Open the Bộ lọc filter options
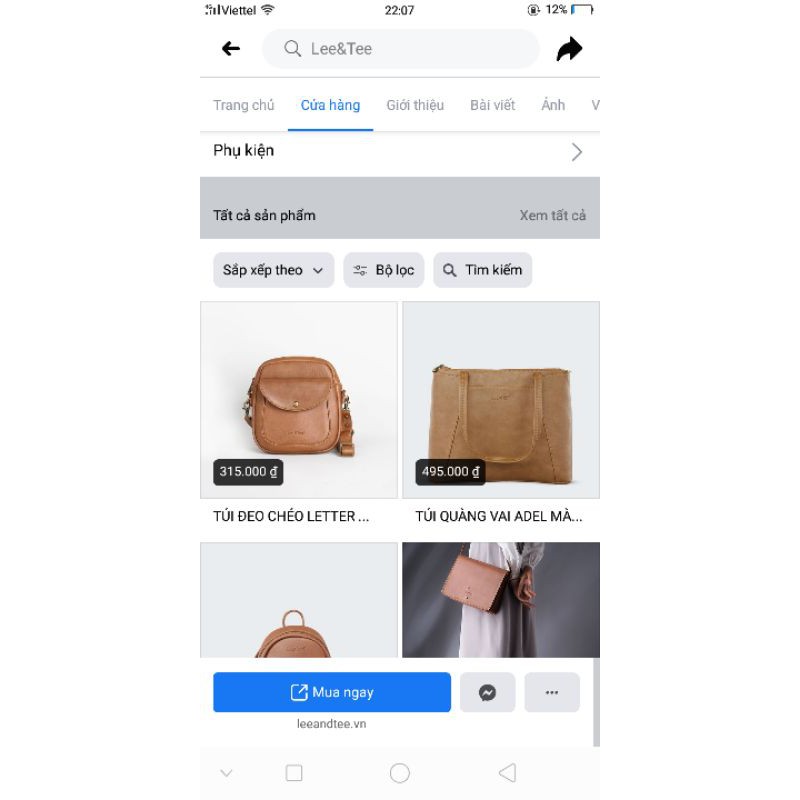Viewport: 800px width, 800px height. 384,270
